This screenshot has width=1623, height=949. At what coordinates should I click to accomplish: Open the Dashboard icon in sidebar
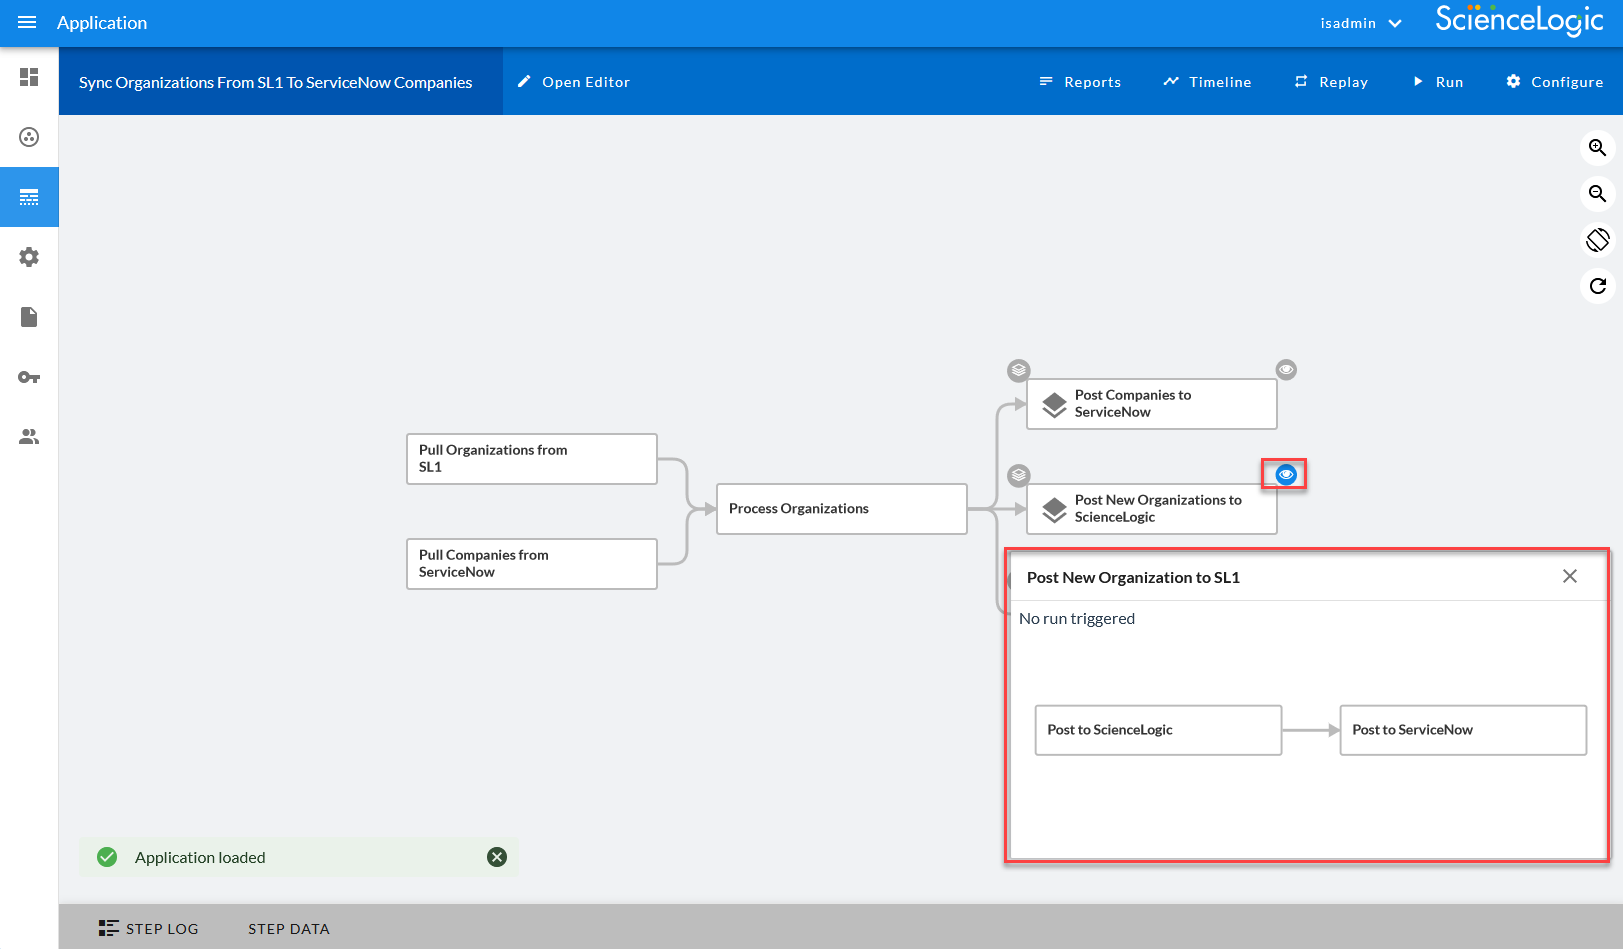click(x=29, y=77)
